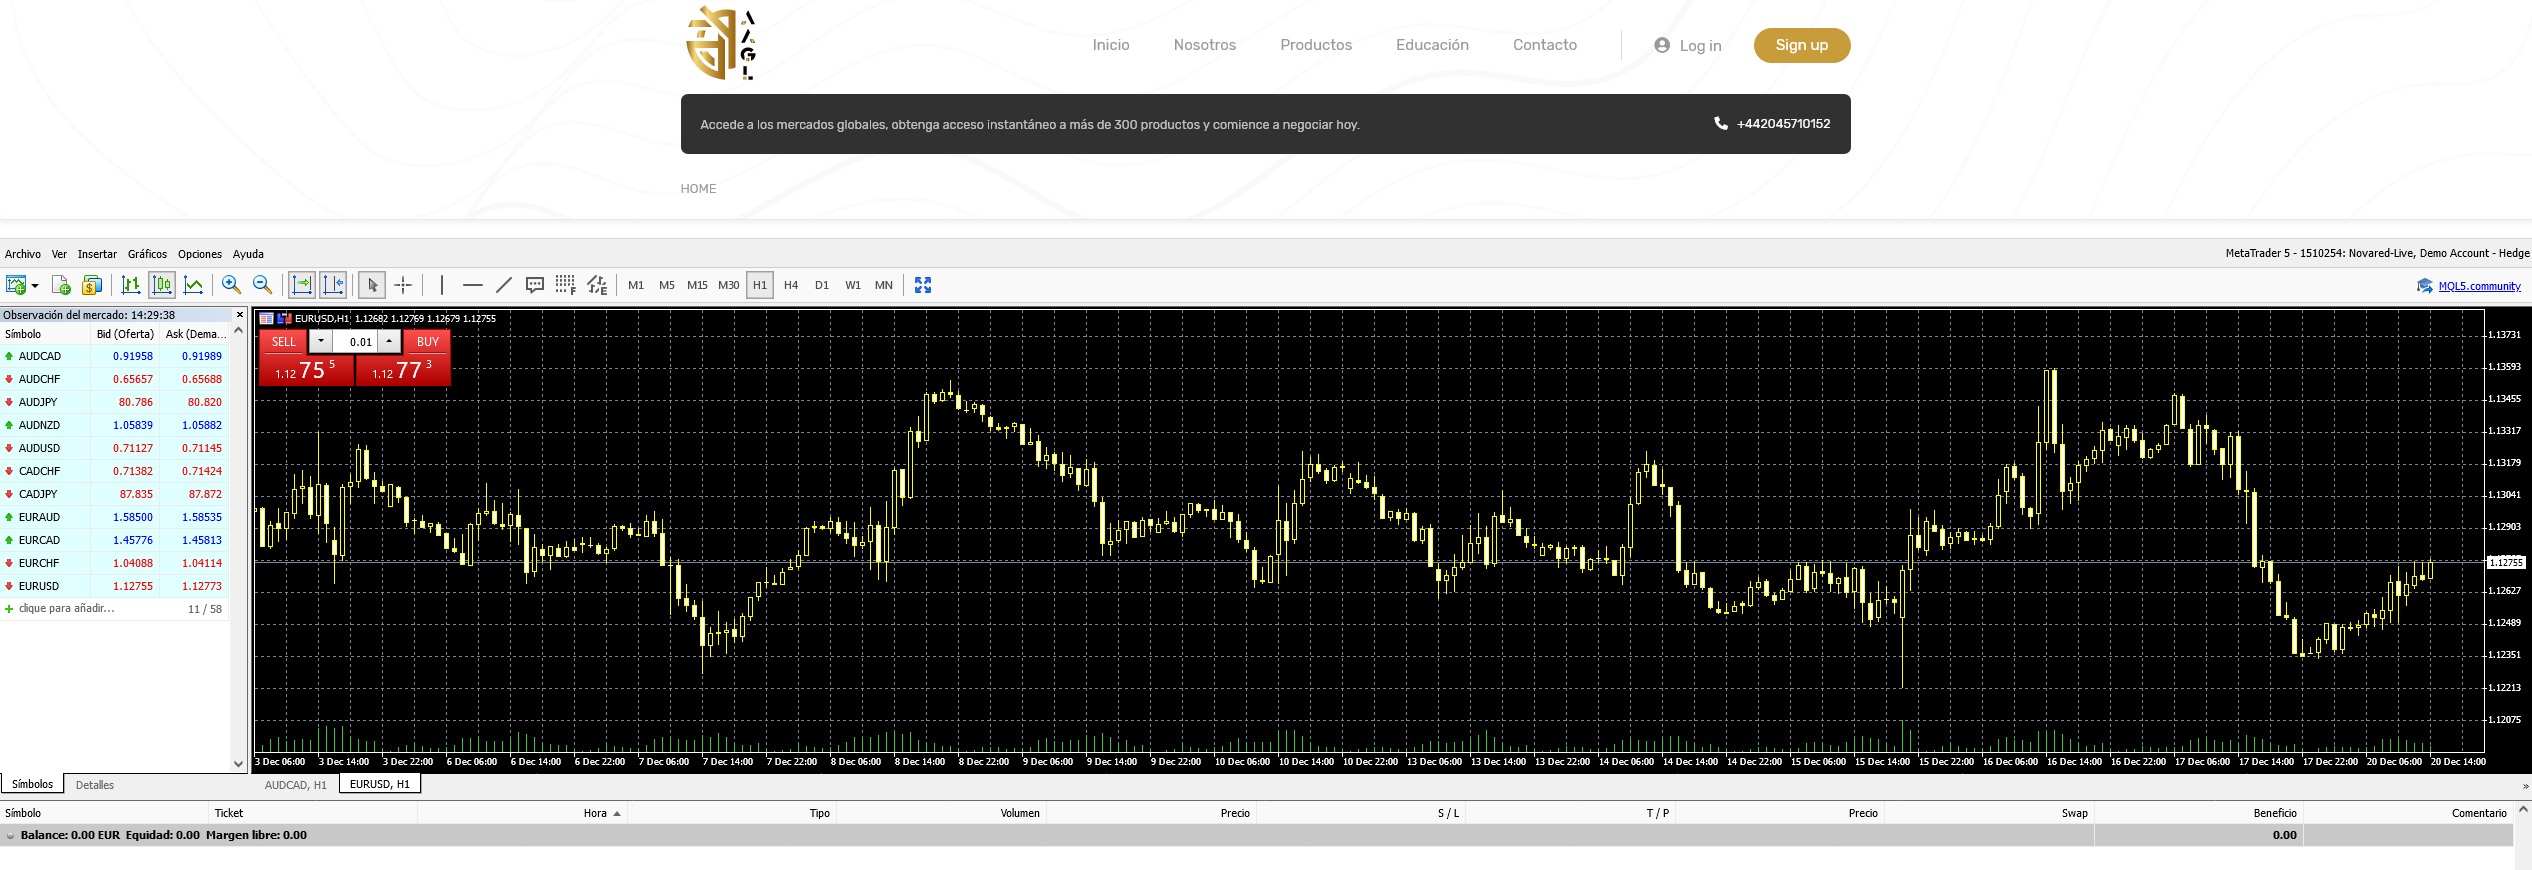The width and height of the screenshot is (2532, 870).
Task: Click the zoom out magnifier
Action: click(x=262, y=285)
